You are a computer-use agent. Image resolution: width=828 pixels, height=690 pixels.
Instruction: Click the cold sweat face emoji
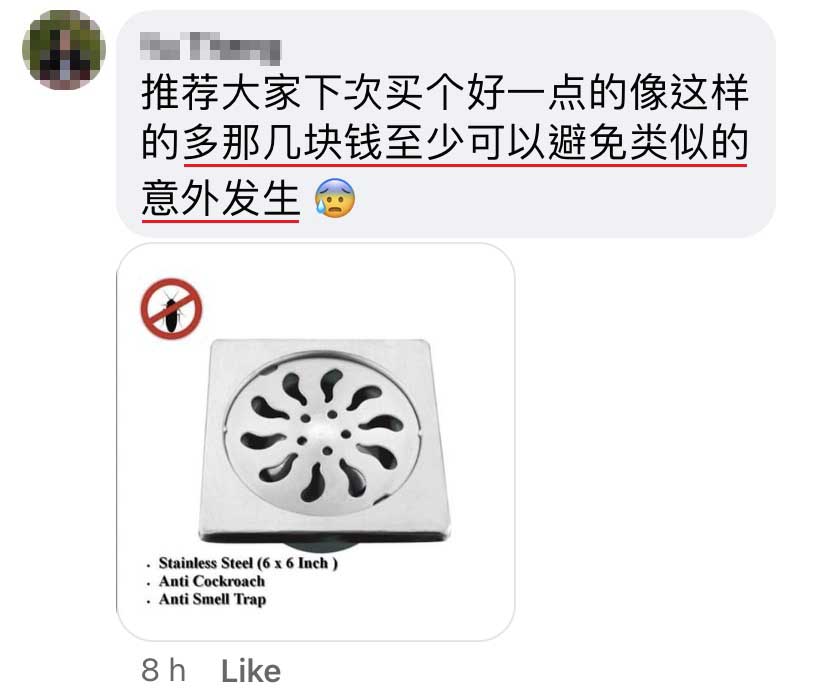pyautogui.click(x=334, y=199)
